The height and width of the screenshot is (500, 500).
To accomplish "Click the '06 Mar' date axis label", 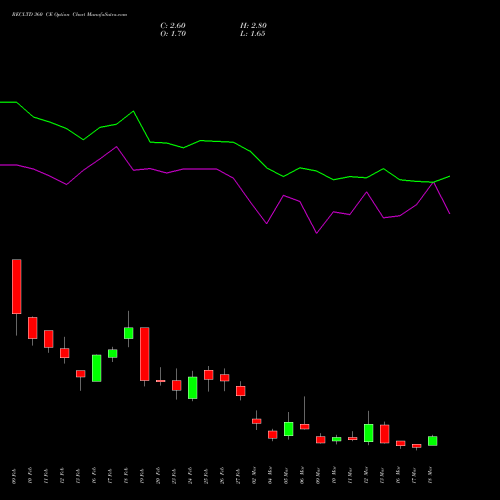I will coord(302,476).
